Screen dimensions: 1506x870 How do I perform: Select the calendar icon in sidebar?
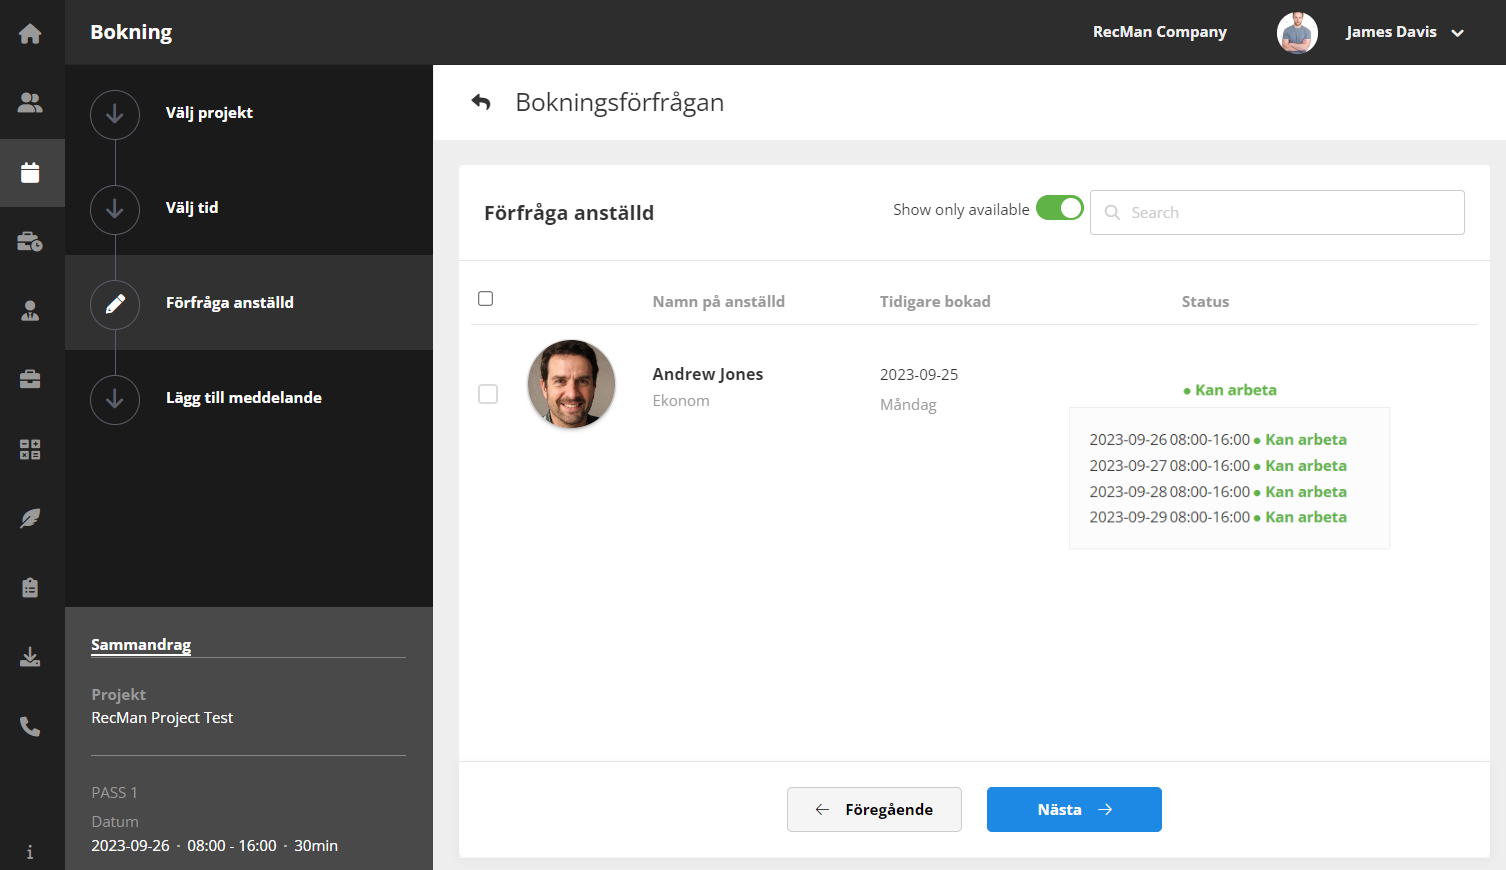pos(30,172)
